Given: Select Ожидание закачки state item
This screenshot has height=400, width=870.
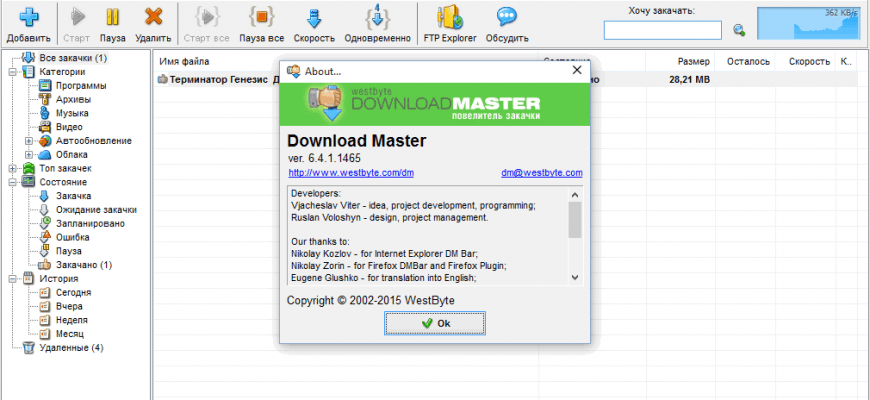Looking at the screenshot, I should point(96,210).
